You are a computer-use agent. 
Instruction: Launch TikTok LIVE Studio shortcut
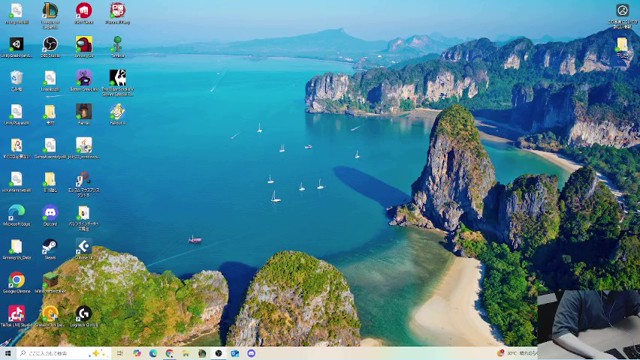(16, 314)
